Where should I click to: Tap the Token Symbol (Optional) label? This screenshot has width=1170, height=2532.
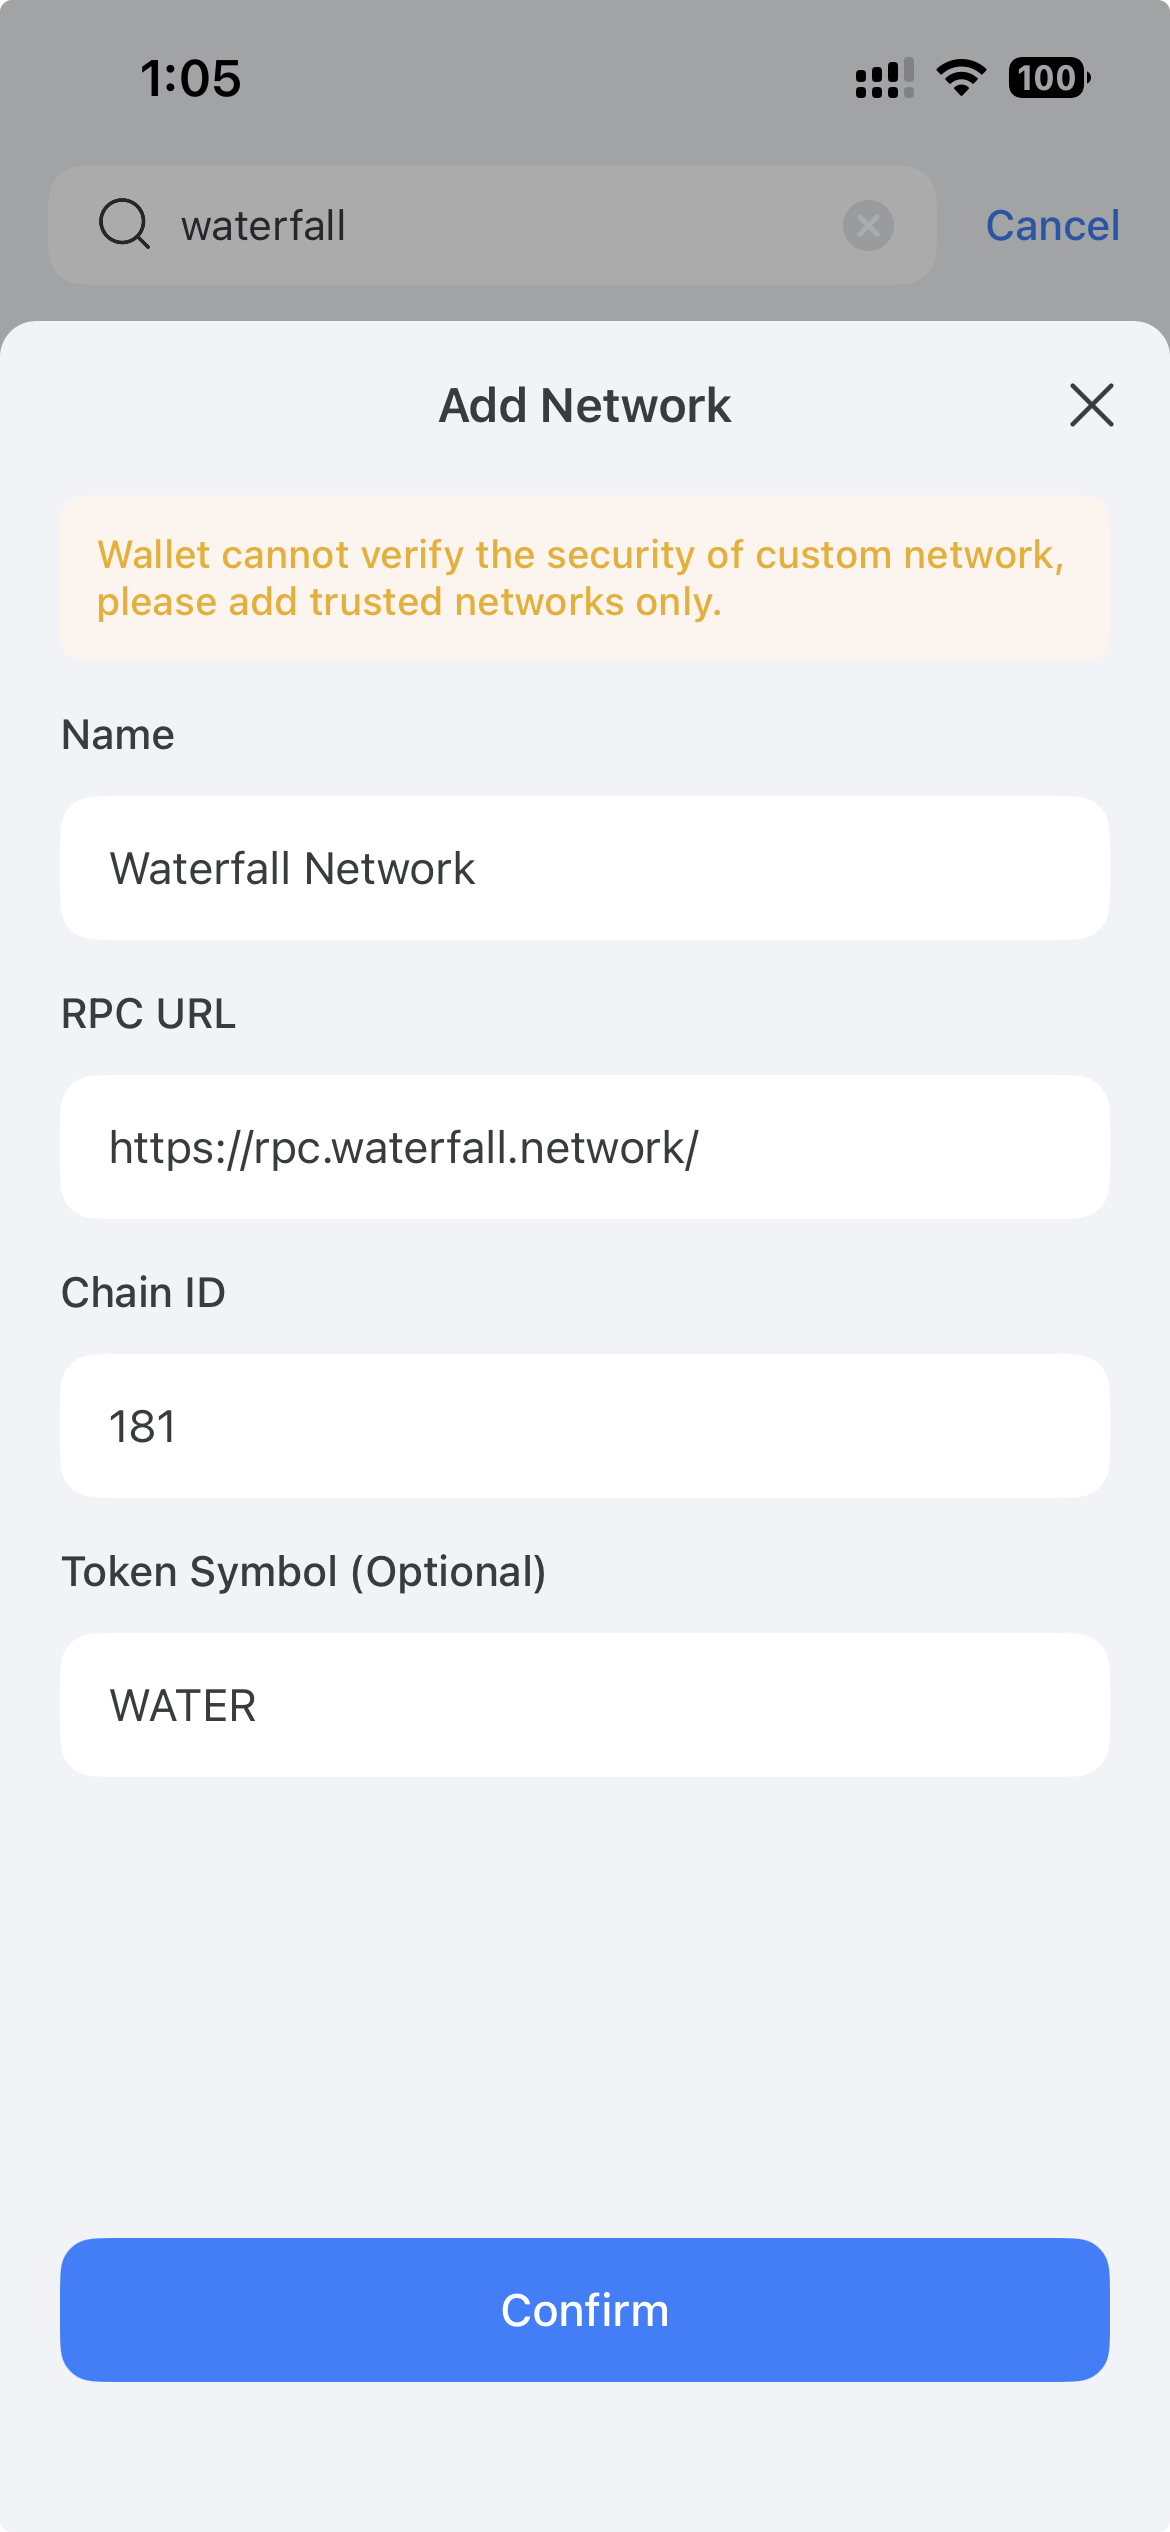(x=304, y=1572)
